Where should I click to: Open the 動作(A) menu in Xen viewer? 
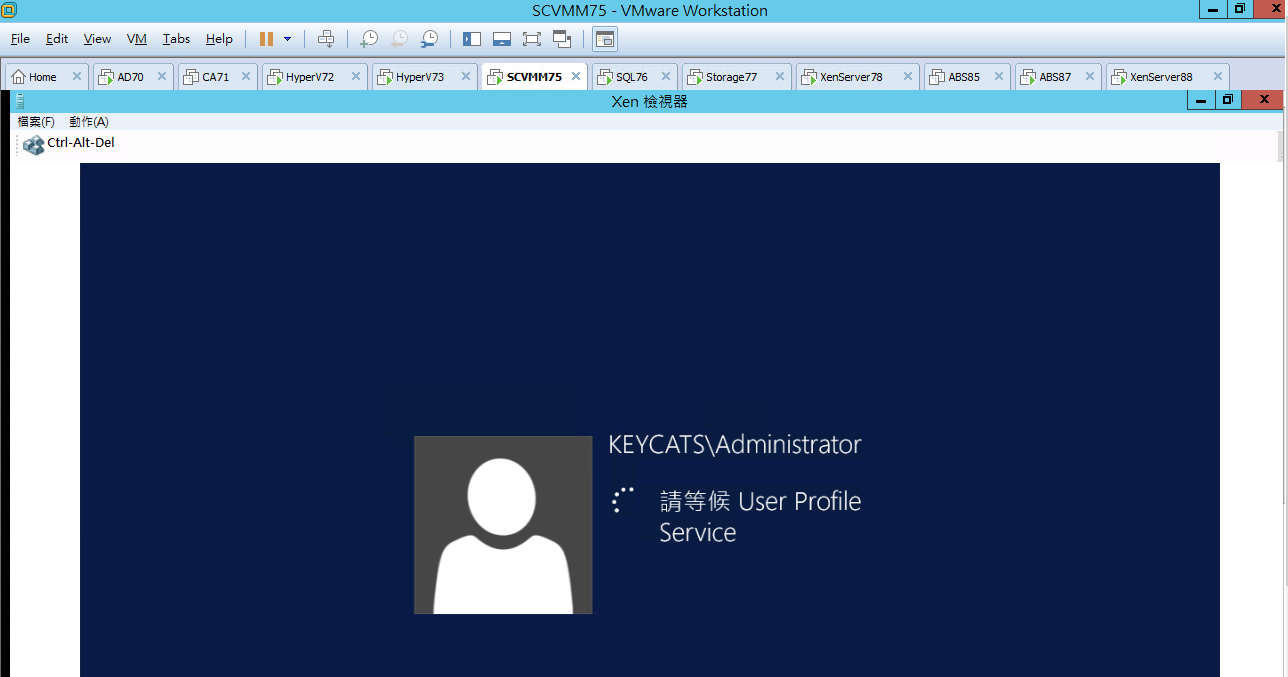pyautogui.click(x=89, y=121)
